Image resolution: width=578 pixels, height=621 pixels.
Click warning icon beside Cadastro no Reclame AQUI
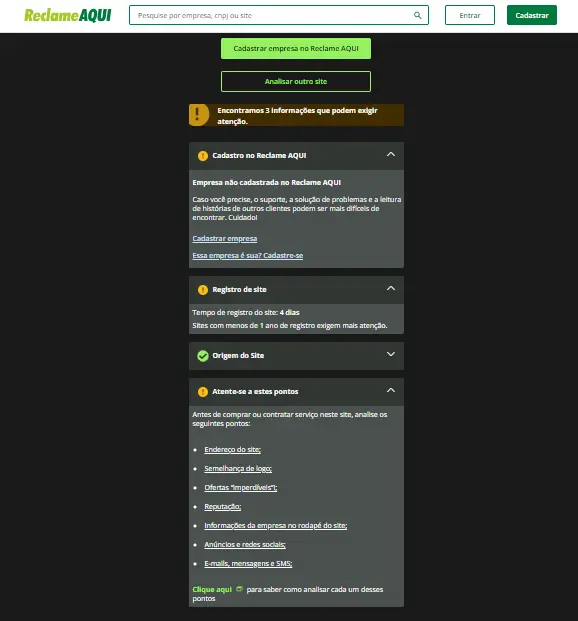203,156
